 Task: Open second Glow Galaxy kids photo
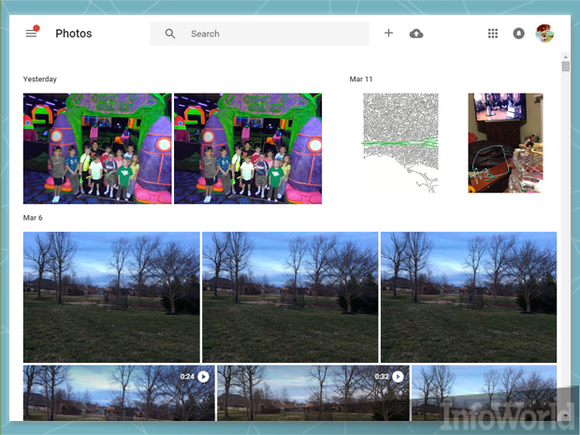tap(248, 148)
